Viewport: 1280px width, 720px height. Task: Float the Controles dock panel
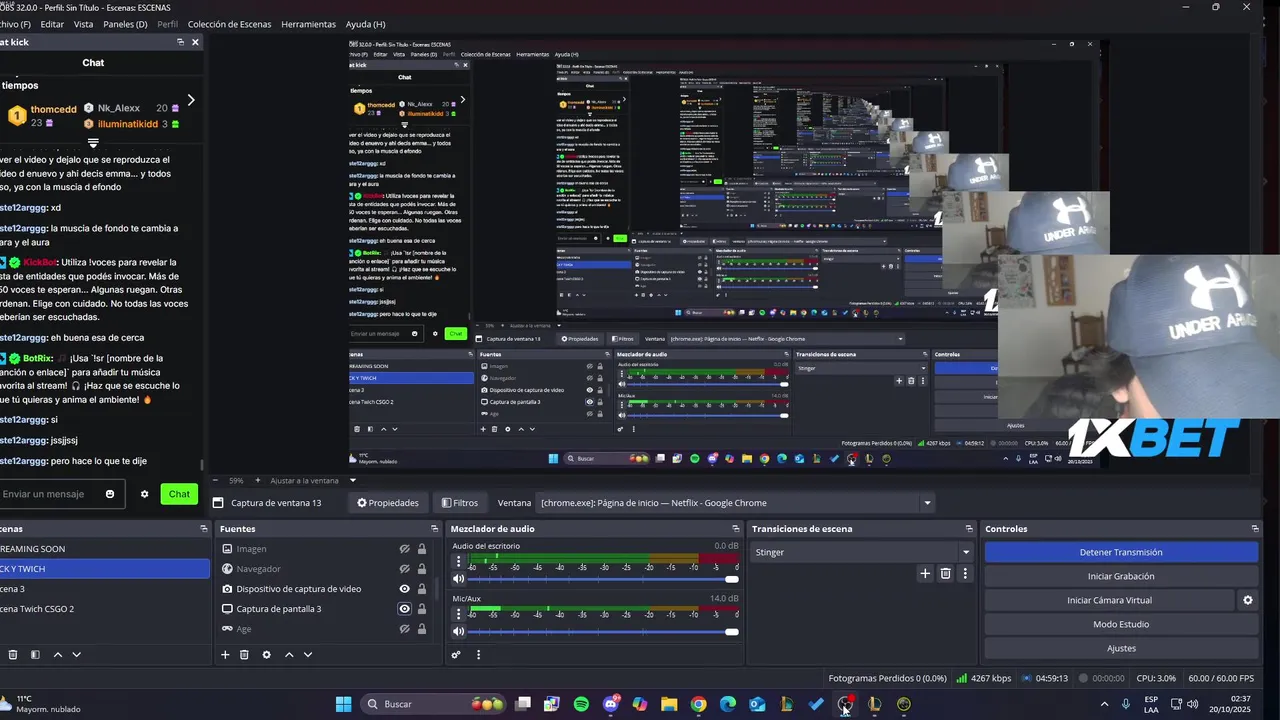coord(1255,529)
